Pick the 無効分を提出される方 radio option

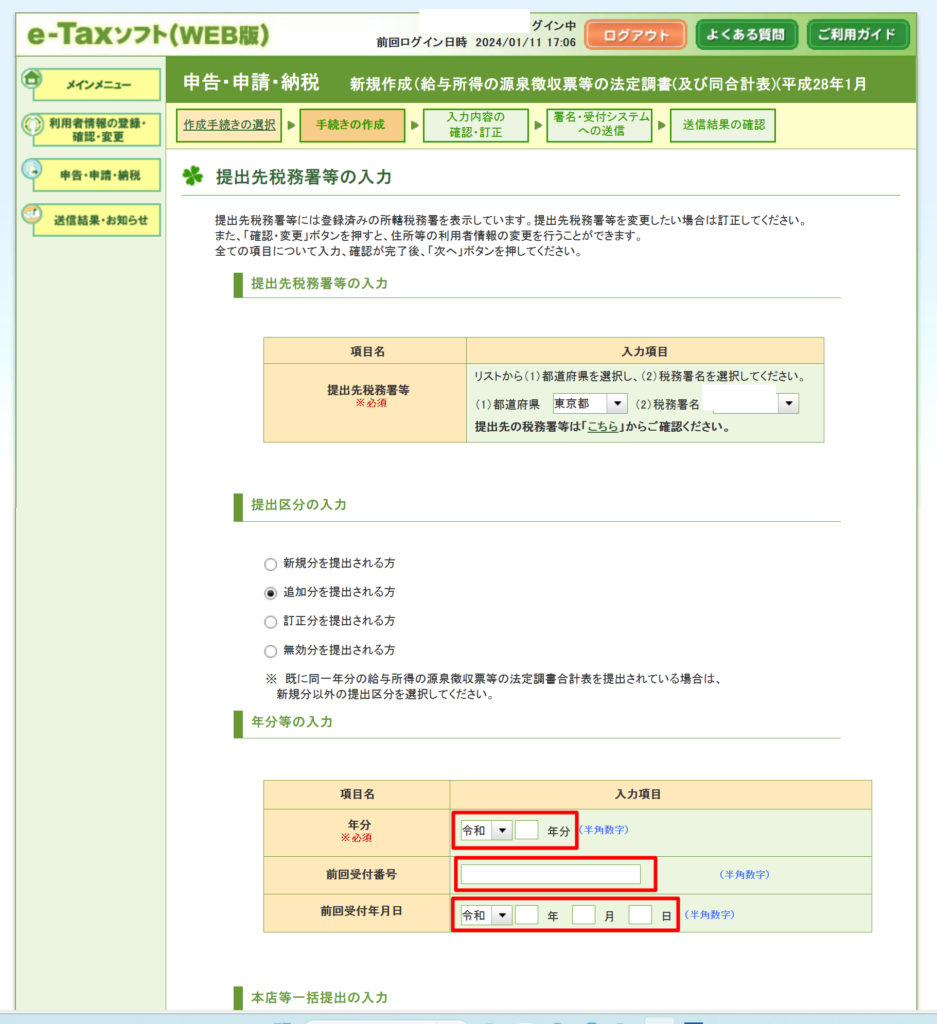click(x=270, y=650)
